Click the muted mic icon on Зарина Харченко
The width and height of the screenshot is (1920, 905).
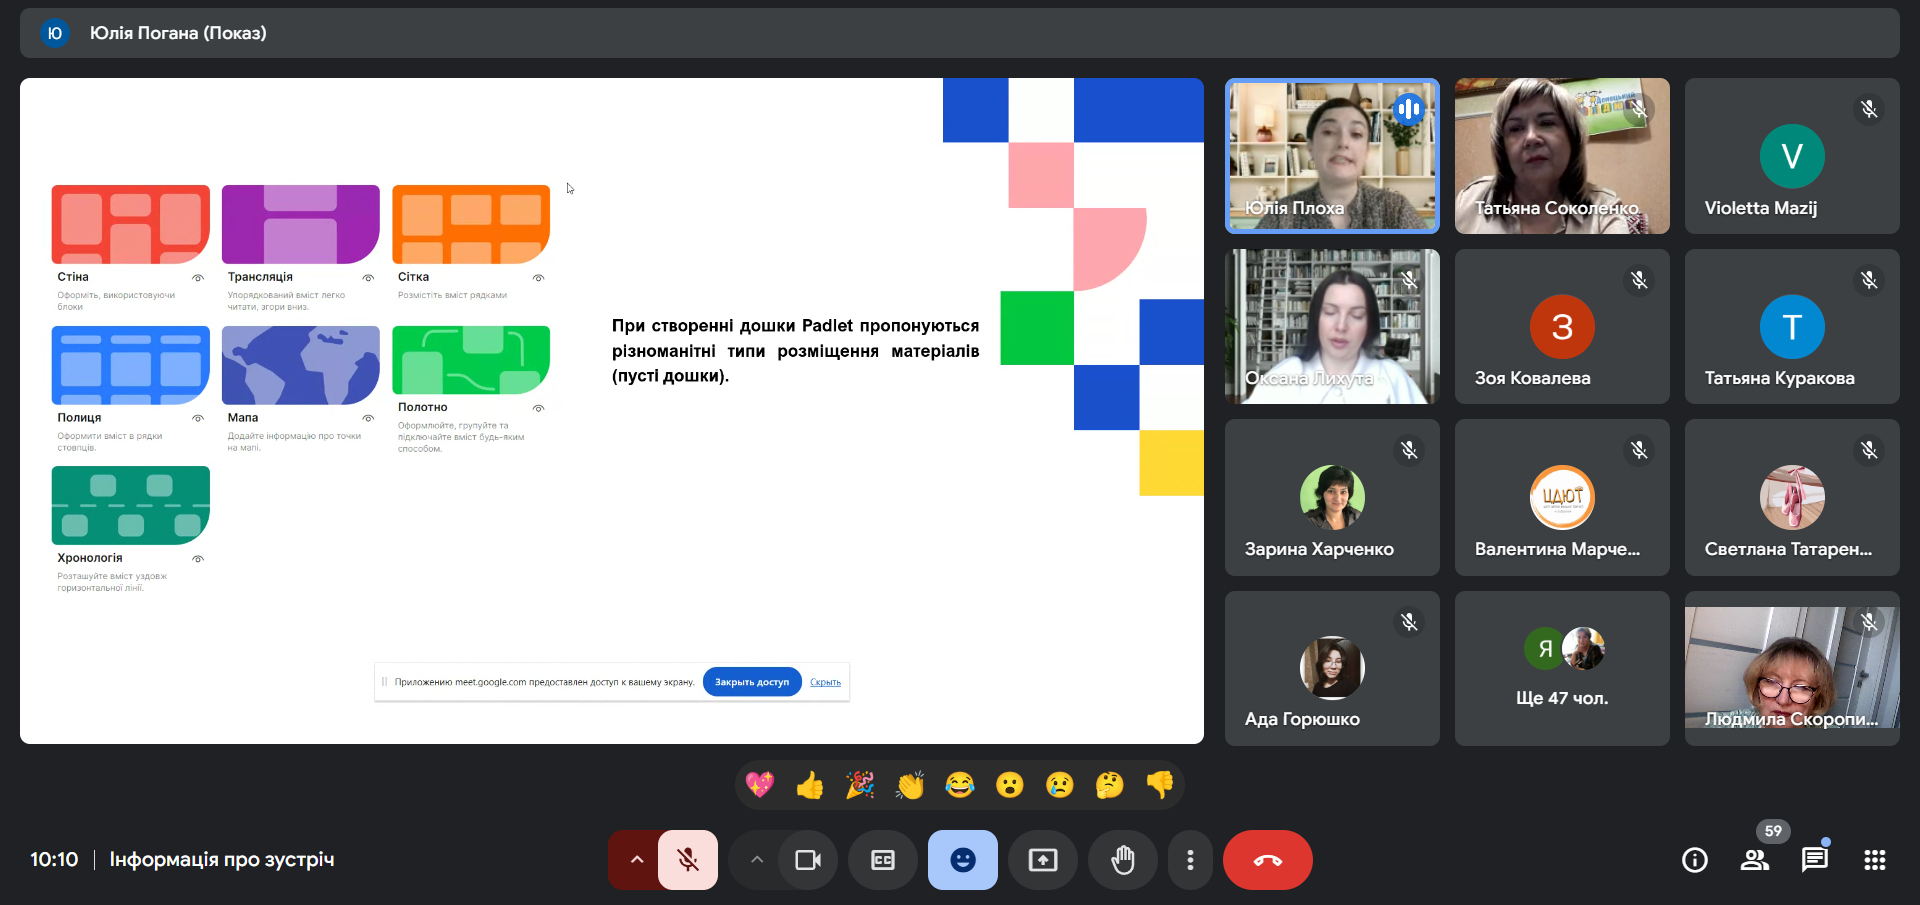pyautogui.click(x=1409, y=450)
